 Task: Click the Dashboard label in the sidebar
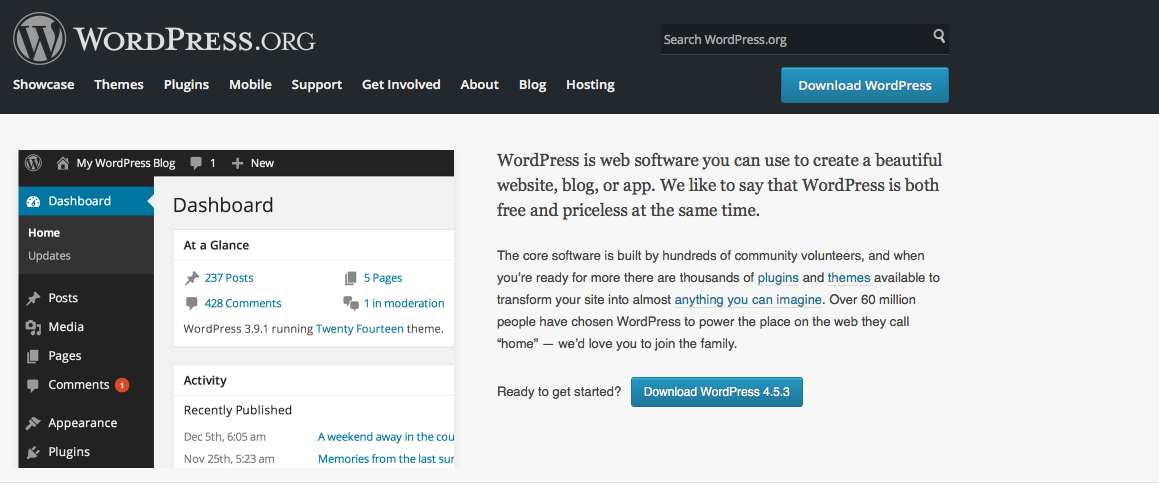(x=80, y=201)
